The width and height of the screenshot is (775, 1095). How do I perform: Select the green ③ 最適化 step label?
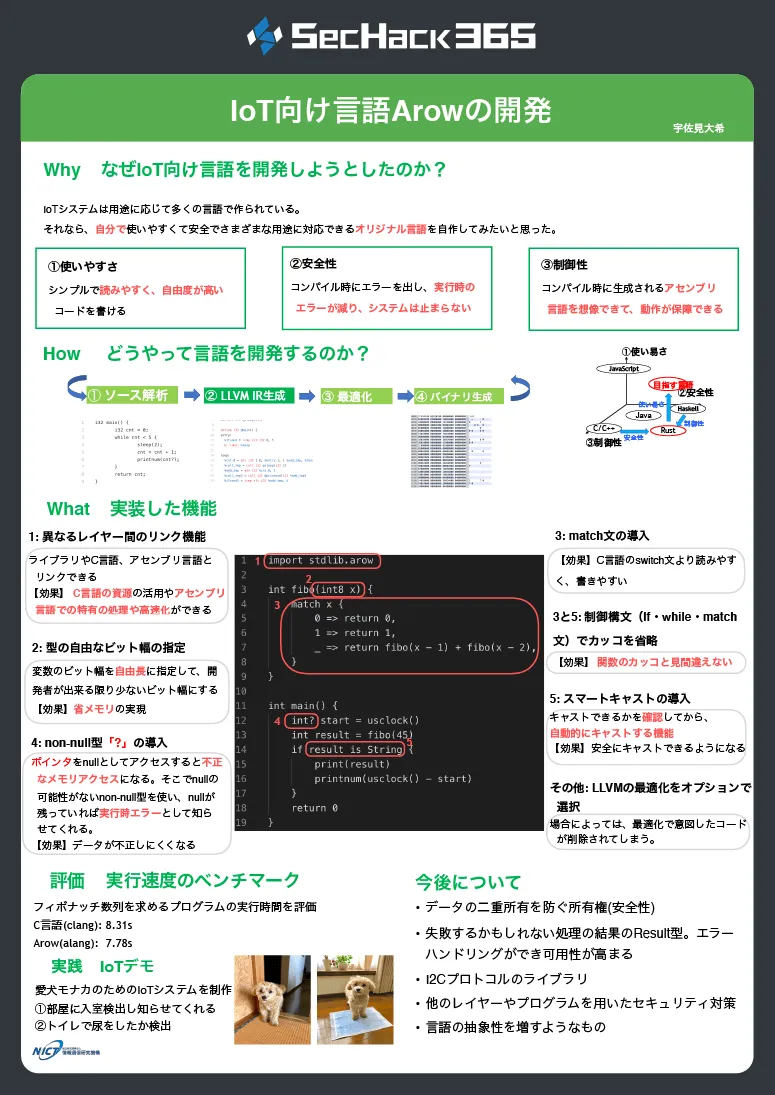click(x=356, y=396)
